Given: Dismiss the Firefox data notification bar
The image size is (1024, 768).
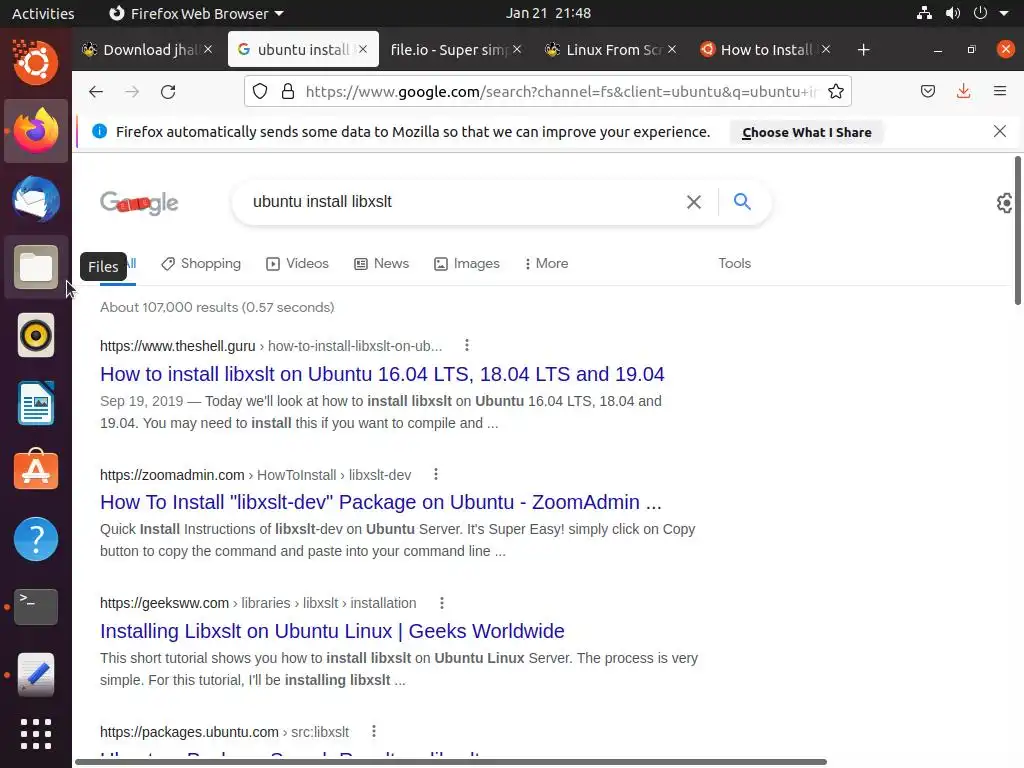Looking at the screenshot, I should pos(999,131).
